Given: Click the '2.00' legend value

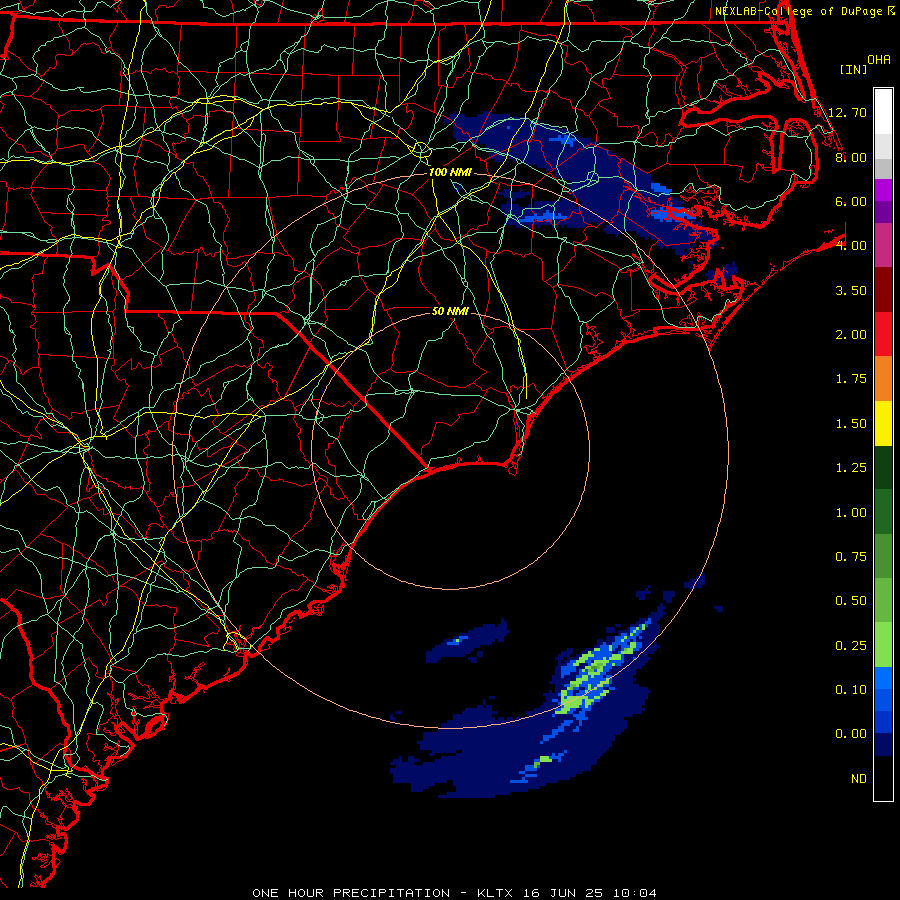Looking at the screenshot, I should pyautogui.click(x=851, y=335).
